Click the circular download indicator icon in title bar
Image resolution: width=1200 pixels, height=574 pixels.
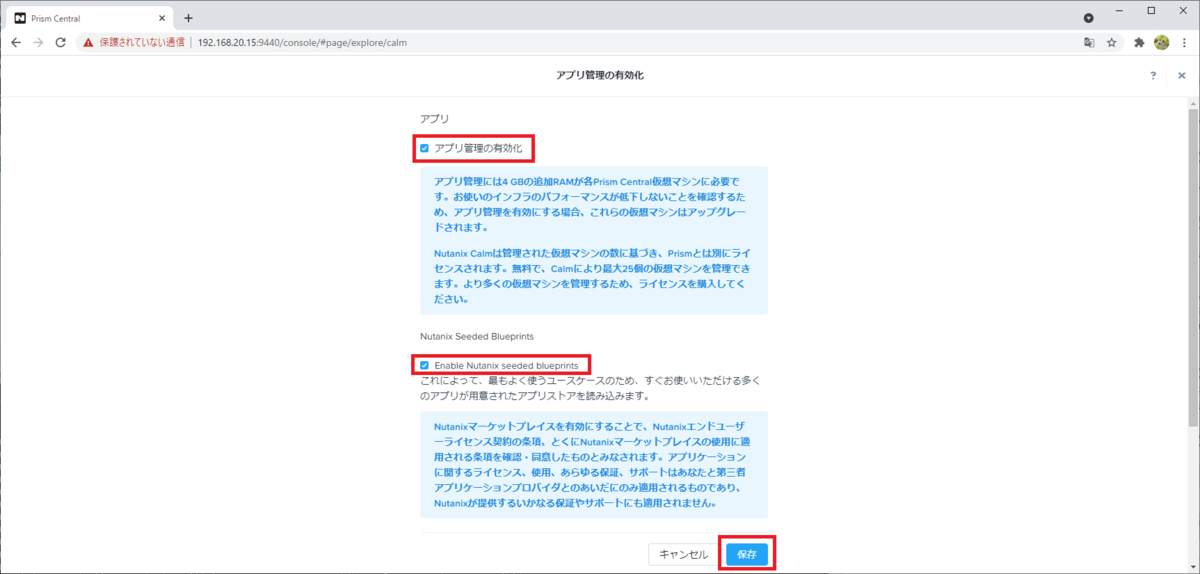pos(1089,18)
